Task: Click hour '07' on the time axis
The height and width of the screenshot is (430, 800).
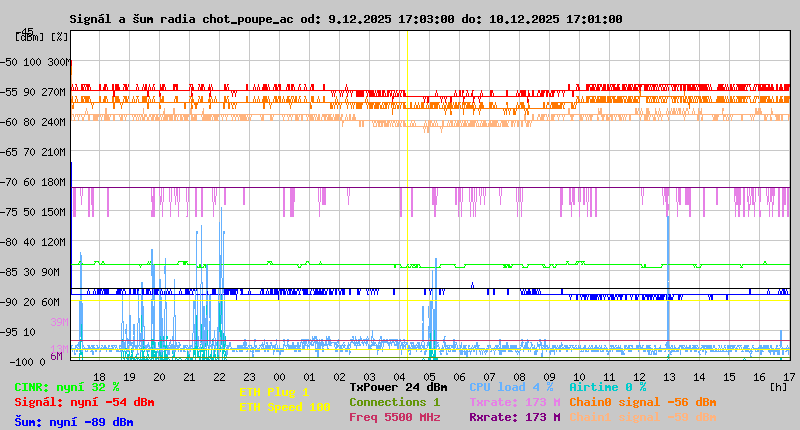Action: pyautogui.click(x=489, y=377)
